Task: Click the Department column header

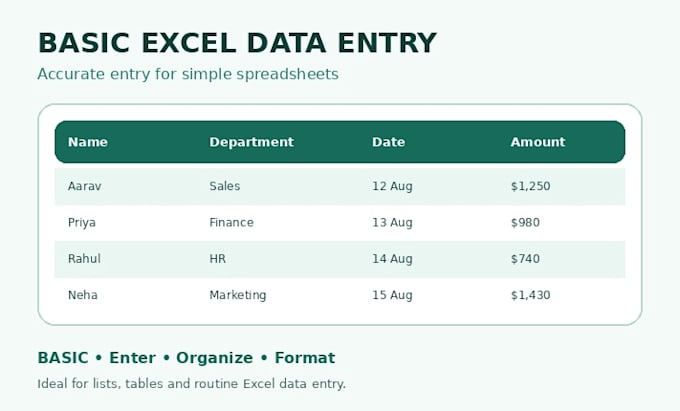Action: [252, 142]
